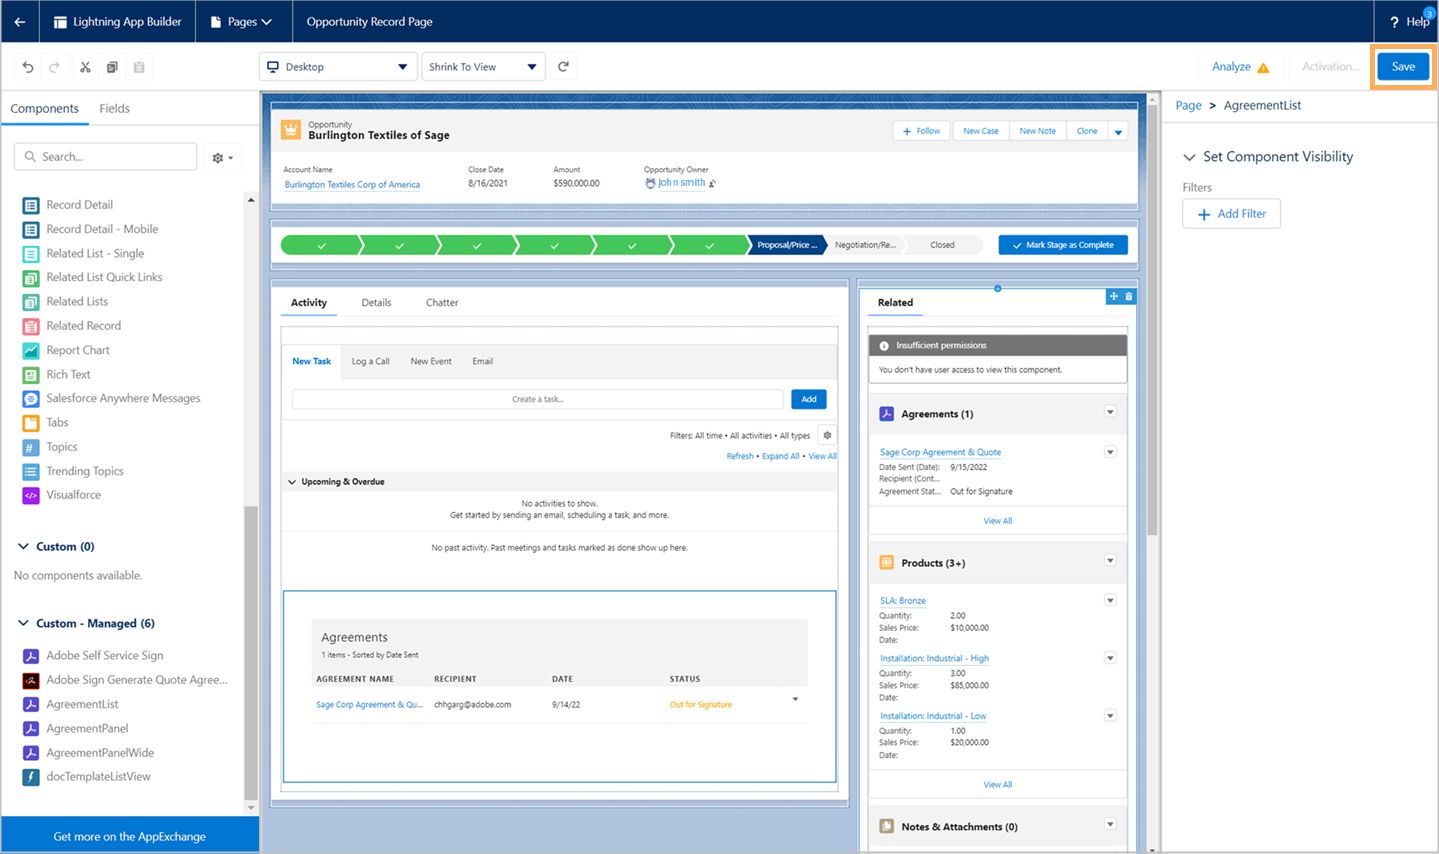Select the Related Record component icon
Image resolution: width=1439 pixels, height=854 pixels.
(x=31, y=326)
